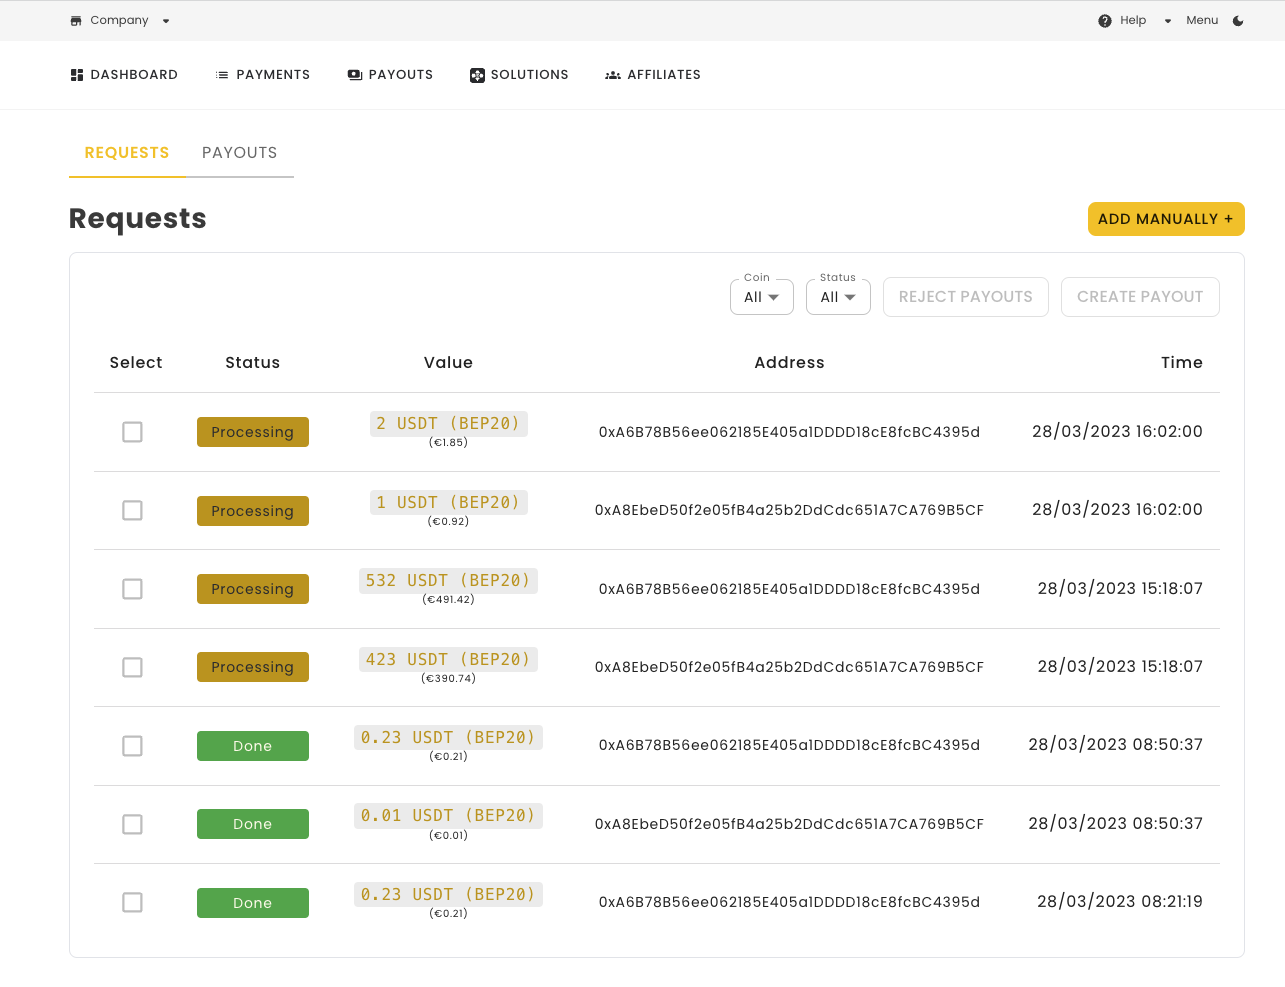This screenshot has height=987, width=1285.
Task: Click the Add Manually button
Action: tap(1166, 219)
